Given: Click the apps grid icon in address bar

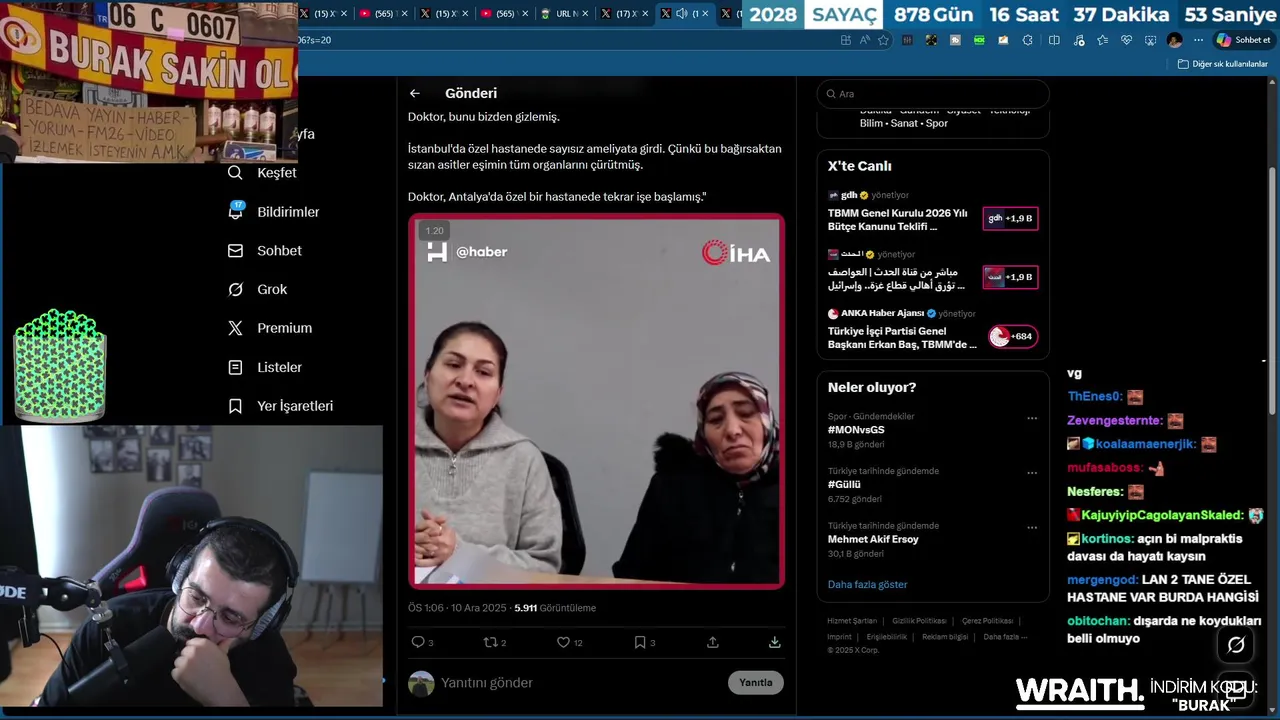Looking at the screenshot, I should (x=846, y=40).
